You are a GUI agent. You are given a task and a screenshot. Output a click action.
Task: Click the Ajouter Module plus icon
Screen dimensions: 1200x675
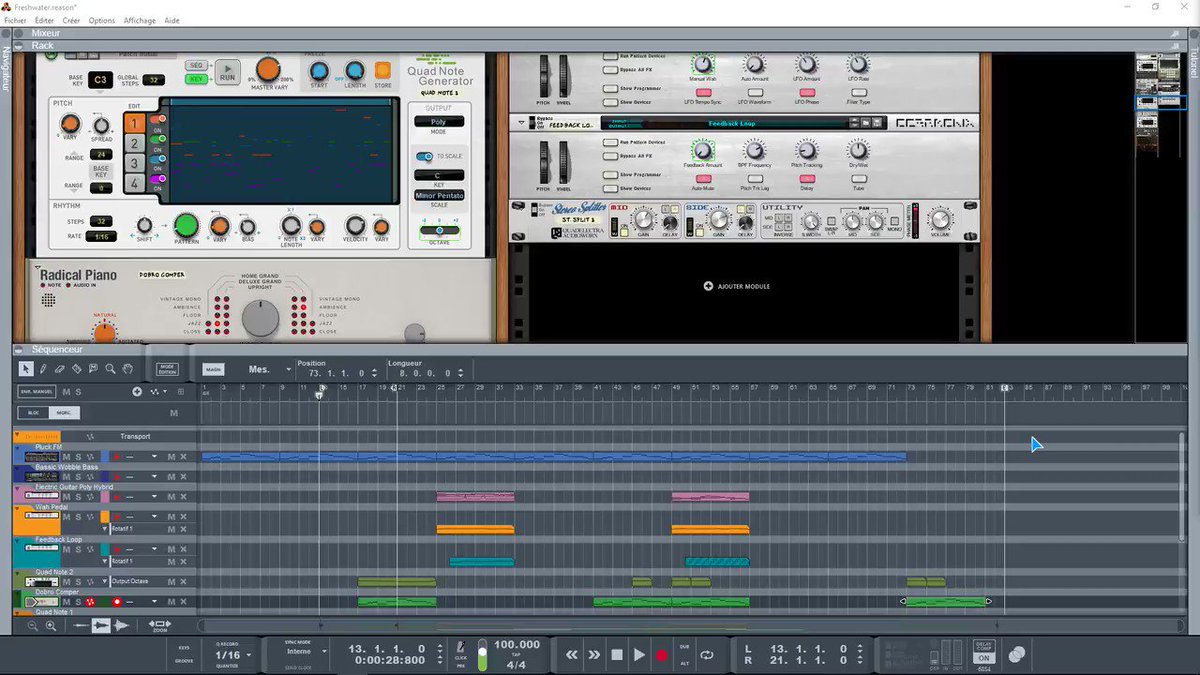click(708, 286)
